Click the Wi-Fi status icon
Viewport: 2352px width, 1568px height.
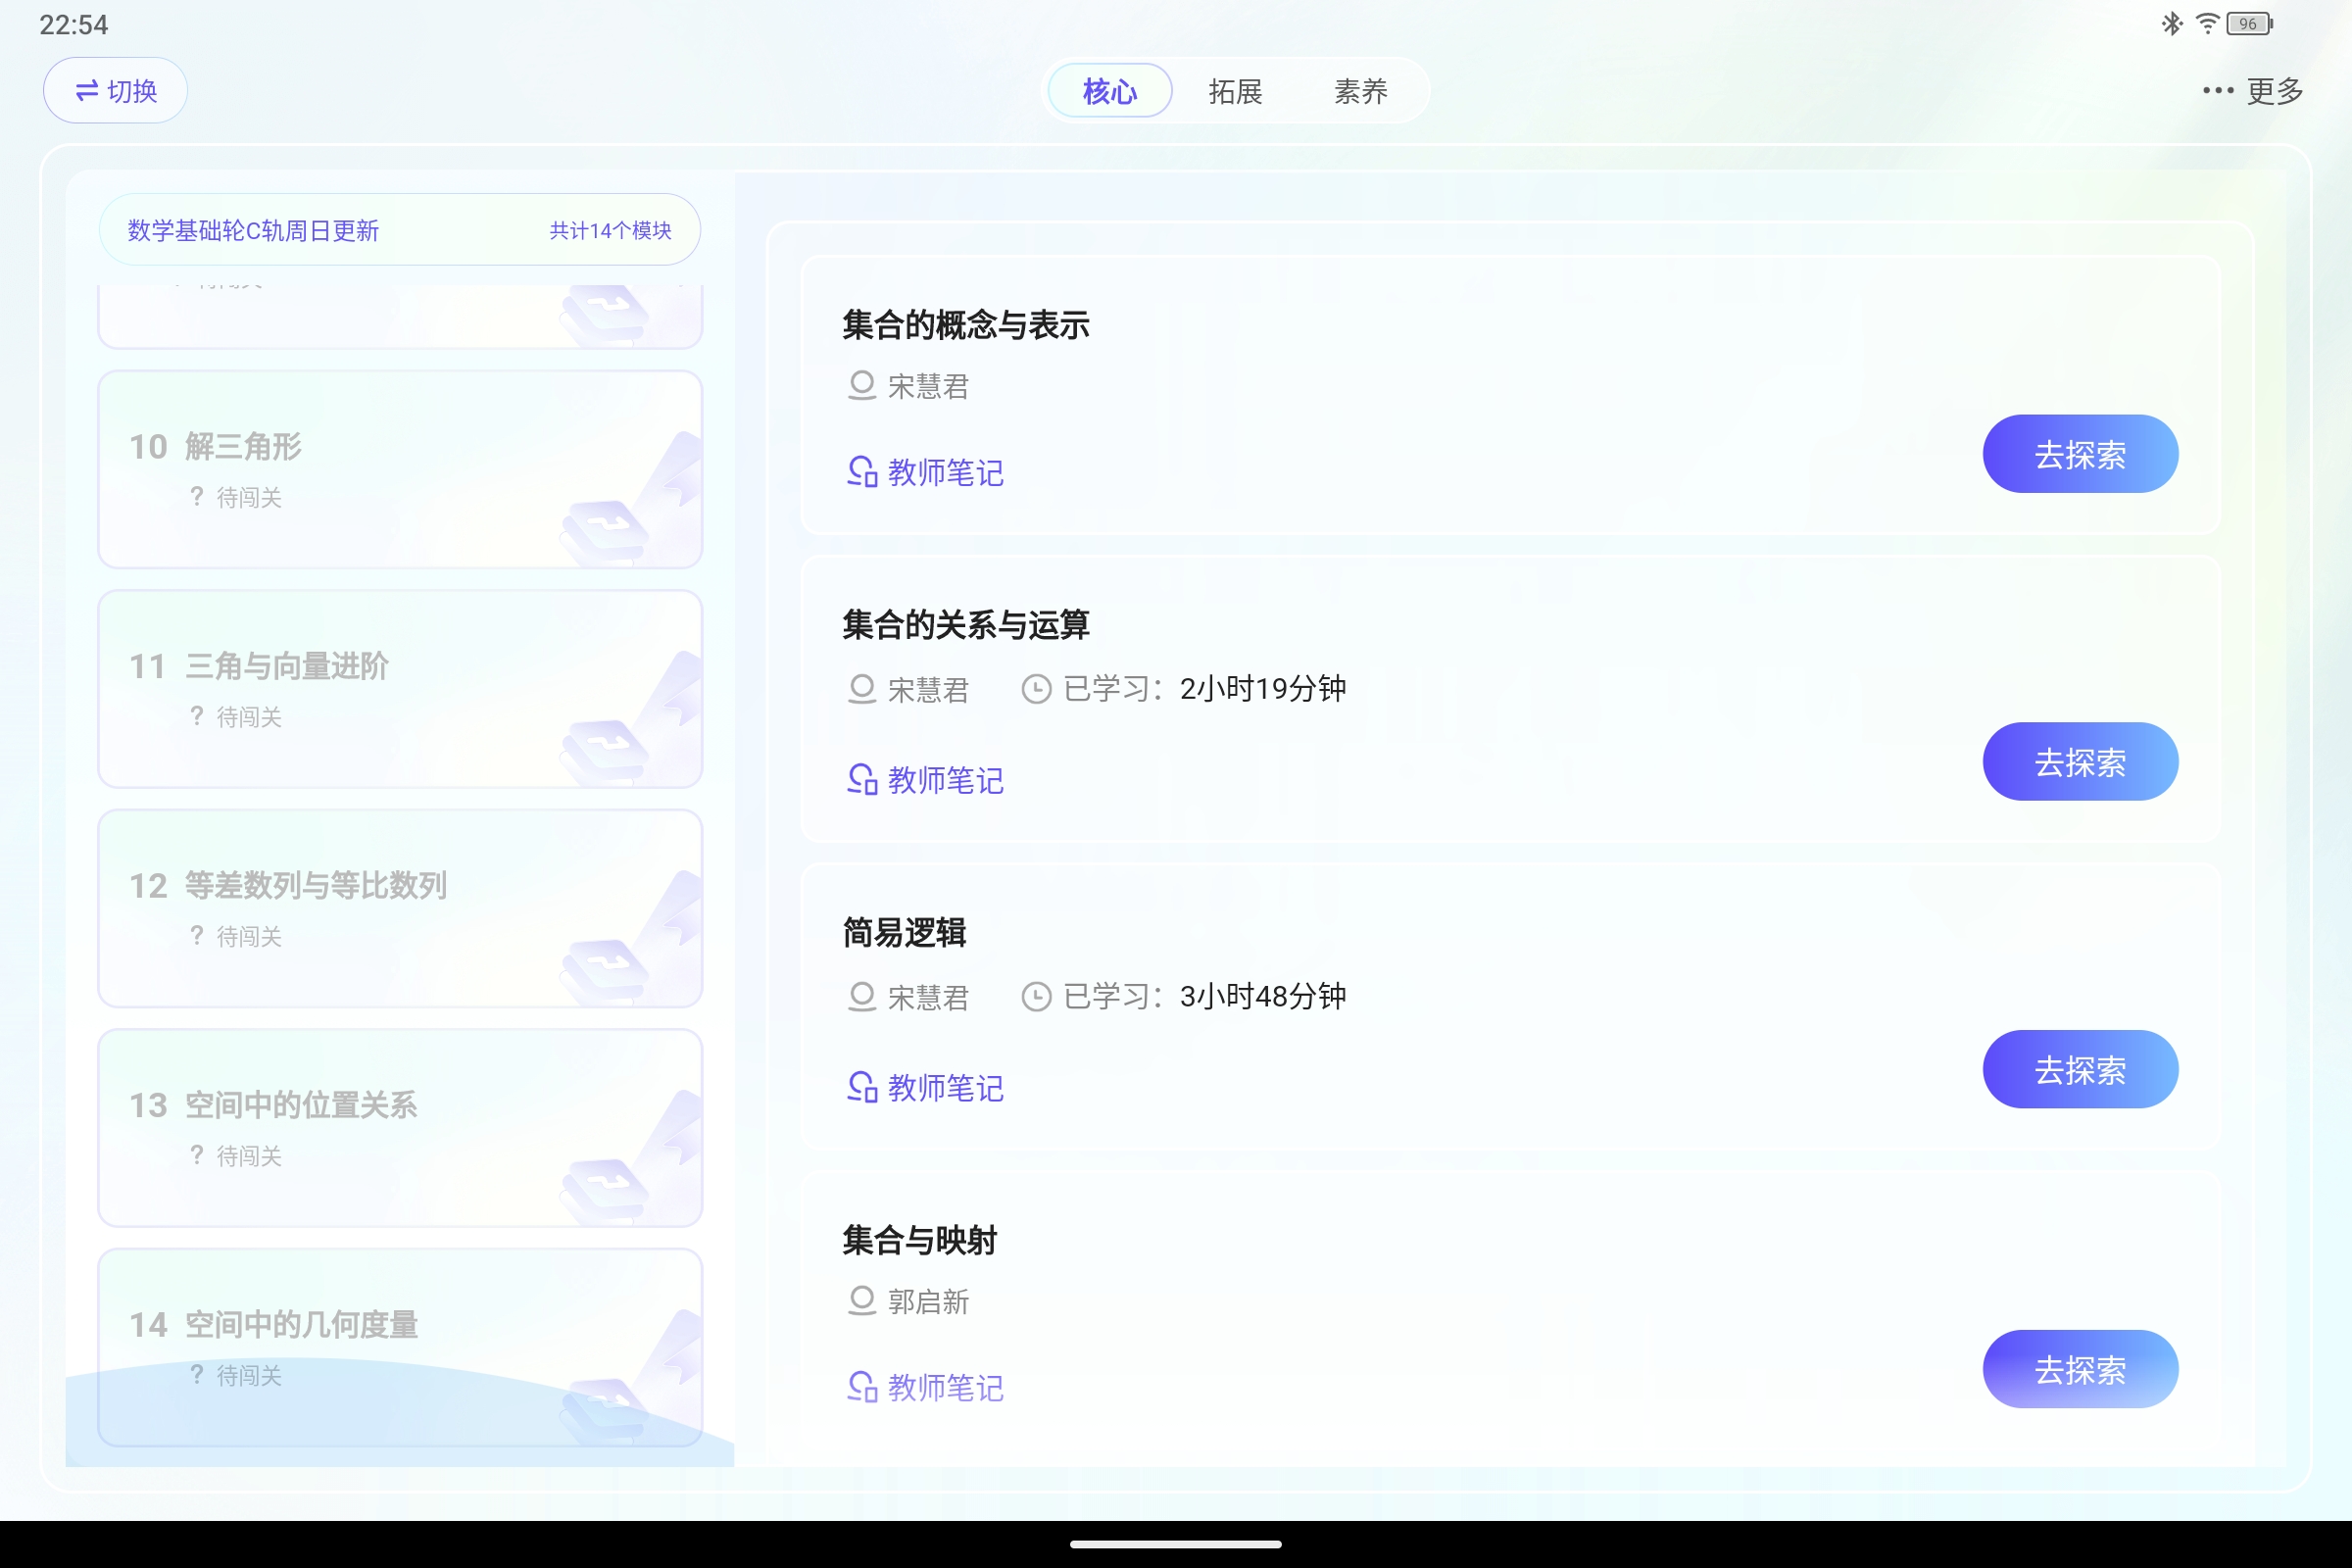point(2207,24)
